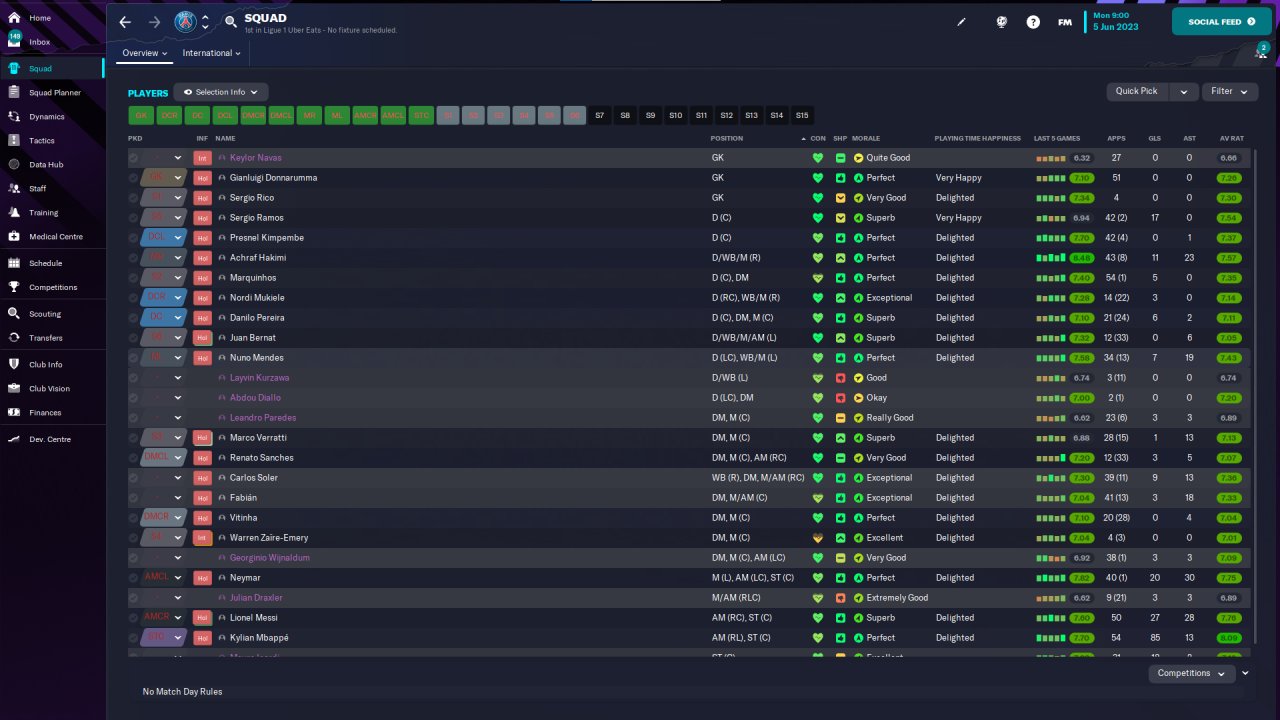Image resolution: width=1280 pixels, height=720 pixels.
Task: Open the Competitions dropdown at bottom
Action: [1191, 673]
